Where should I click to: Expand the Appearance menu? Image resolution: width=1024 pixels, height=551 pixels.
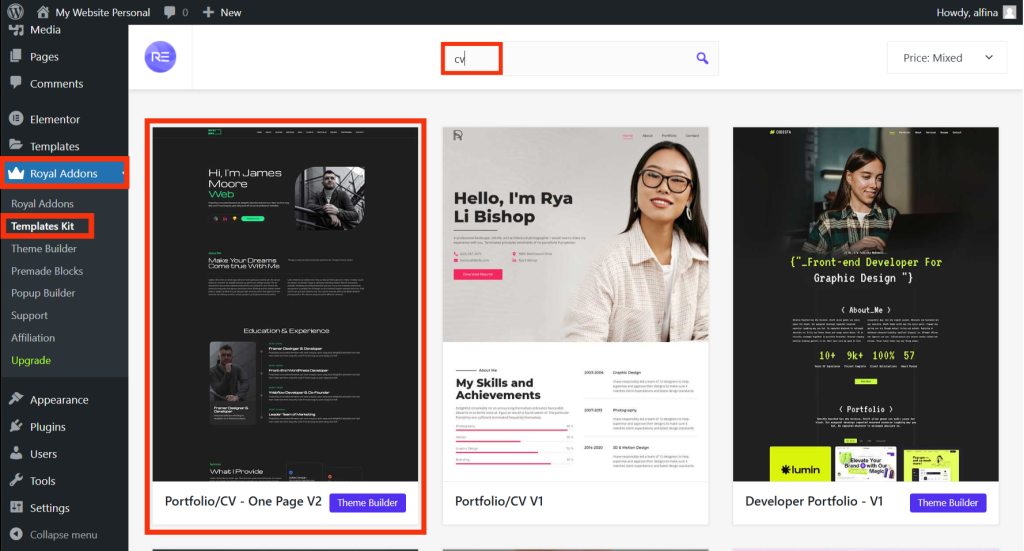click(59, 400)
